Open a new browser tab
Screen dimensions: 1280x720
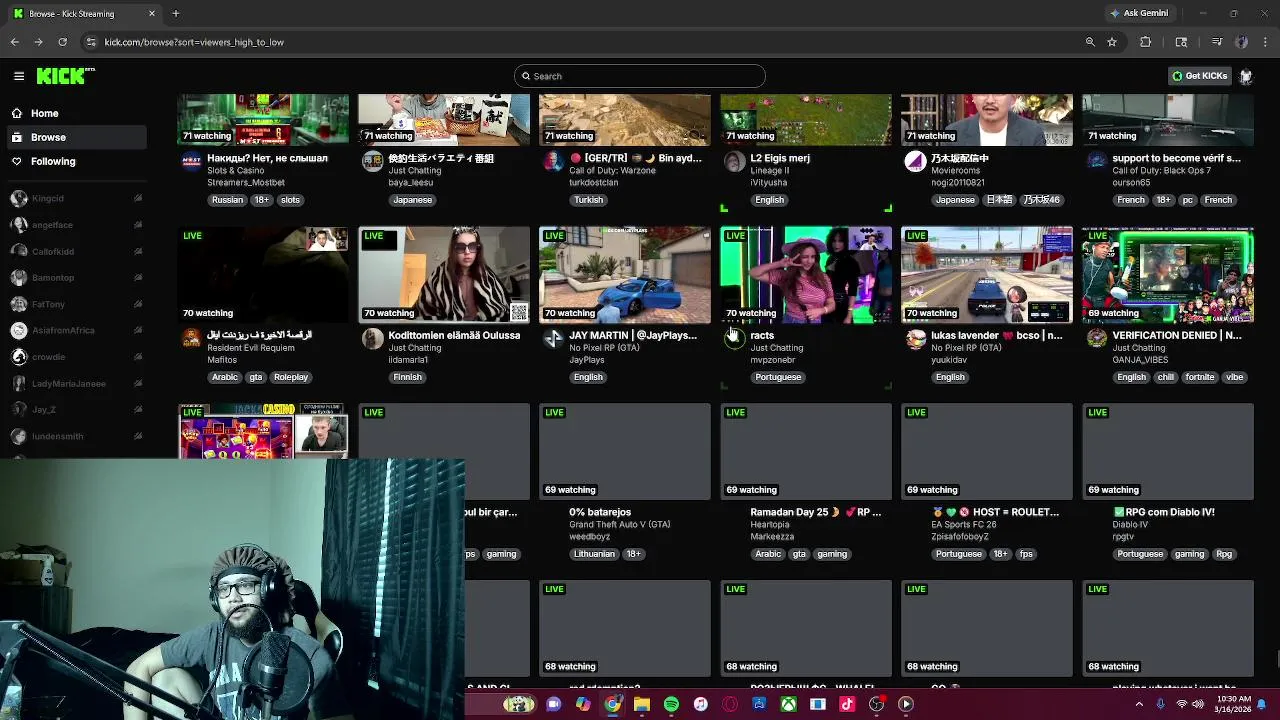tap(175, 13)
